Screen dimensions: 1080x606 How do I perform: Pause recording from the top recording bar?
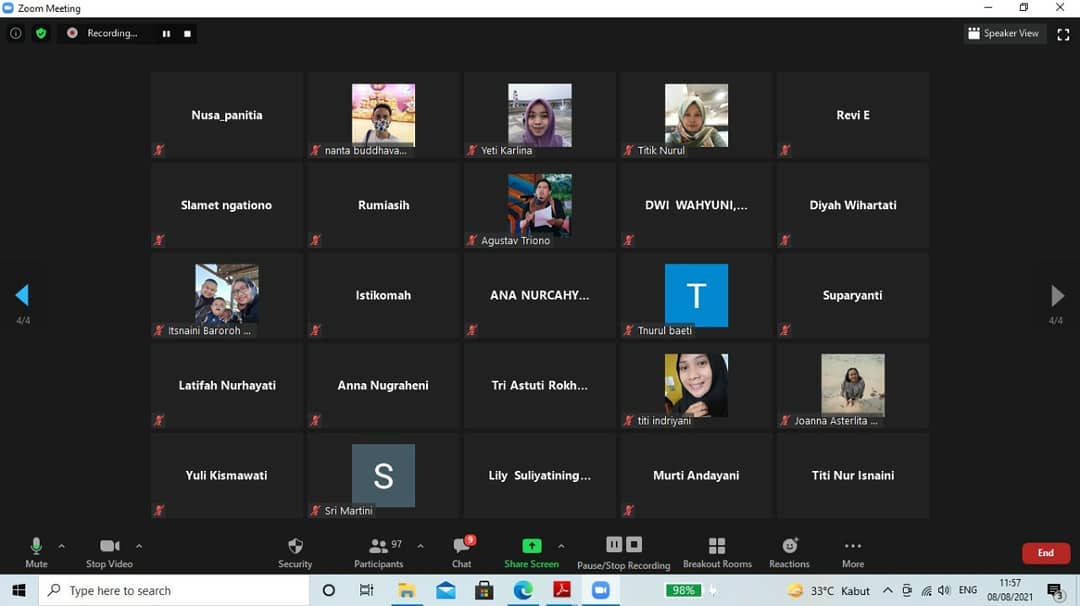tap(166, 33)
